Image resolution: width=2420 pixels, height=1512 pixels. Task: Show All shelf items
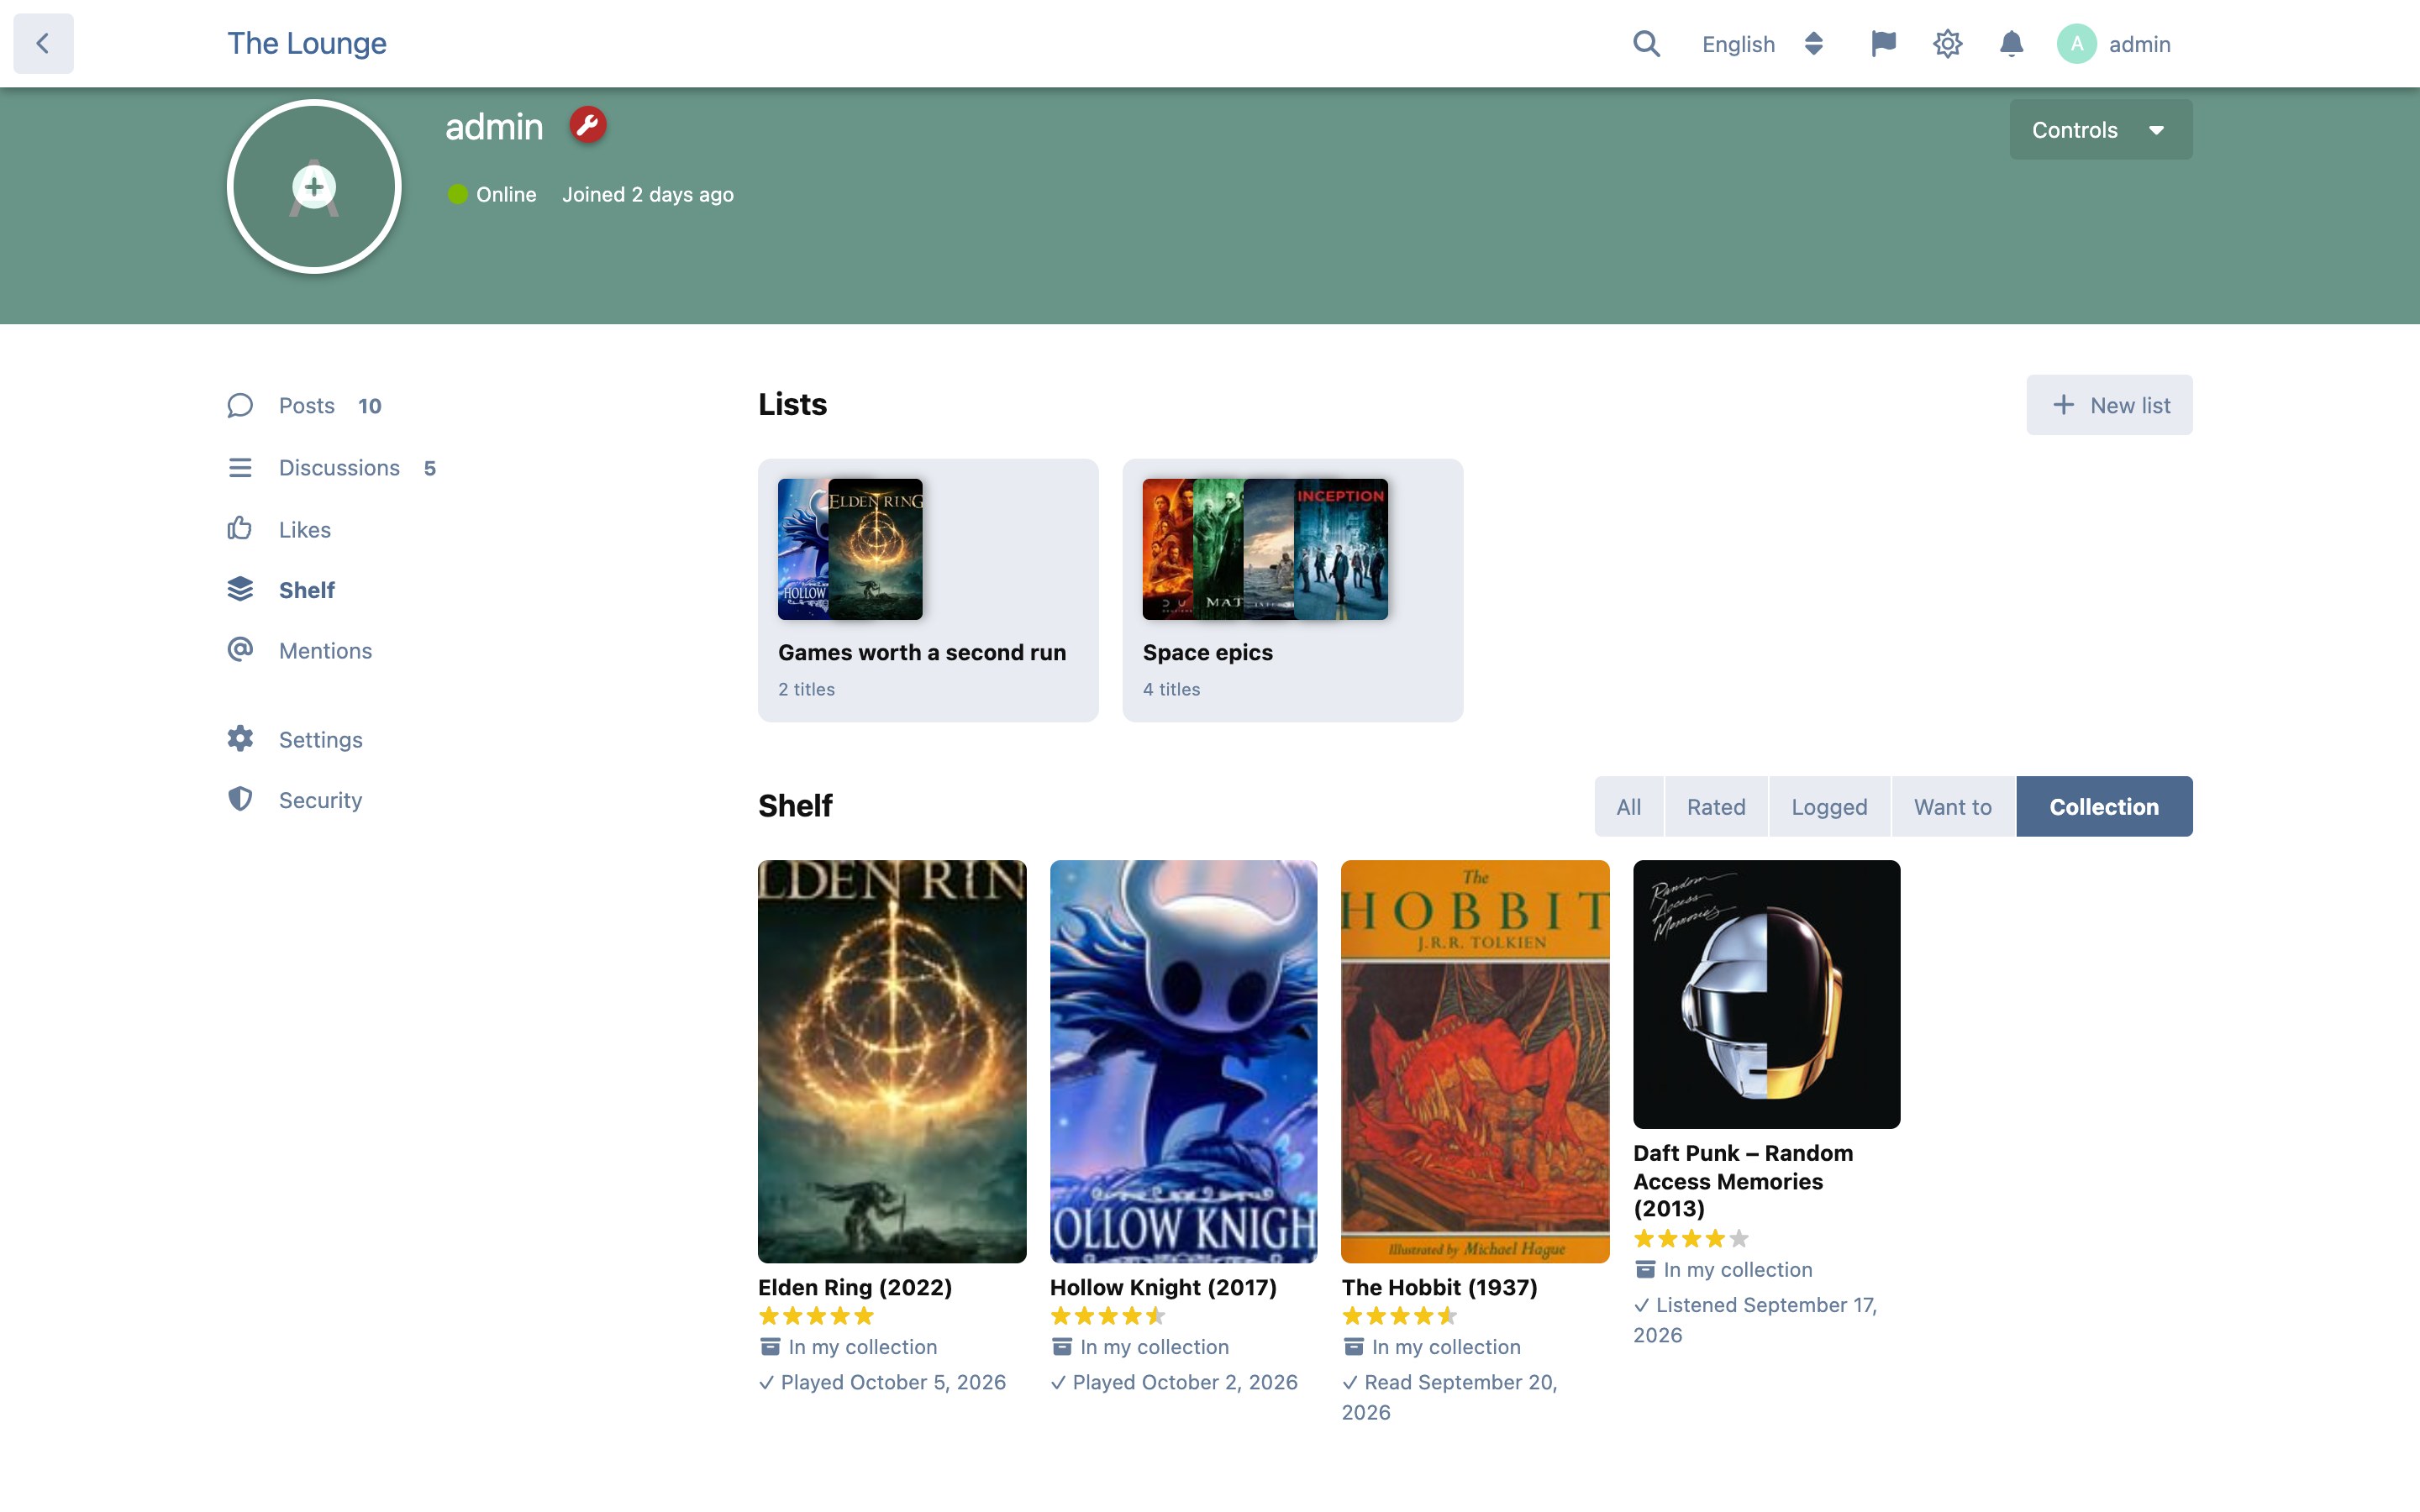coord(1628,806)
